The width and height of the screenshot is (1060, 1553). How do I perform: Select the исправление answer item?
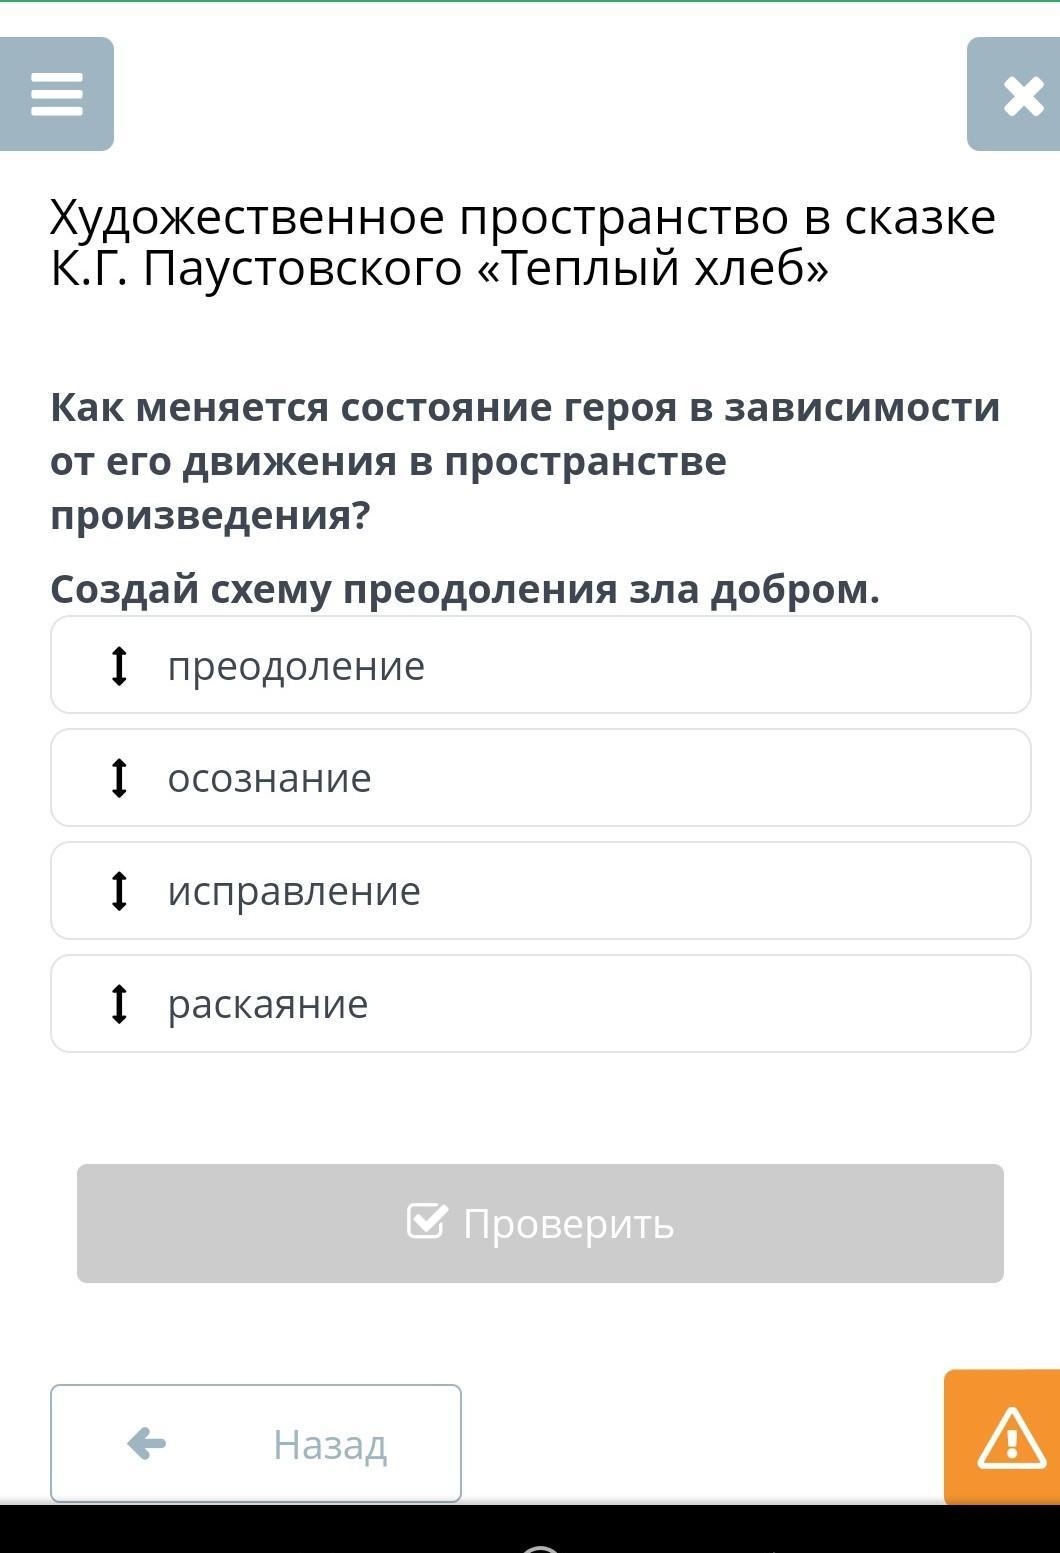click(x=541, y=891)
